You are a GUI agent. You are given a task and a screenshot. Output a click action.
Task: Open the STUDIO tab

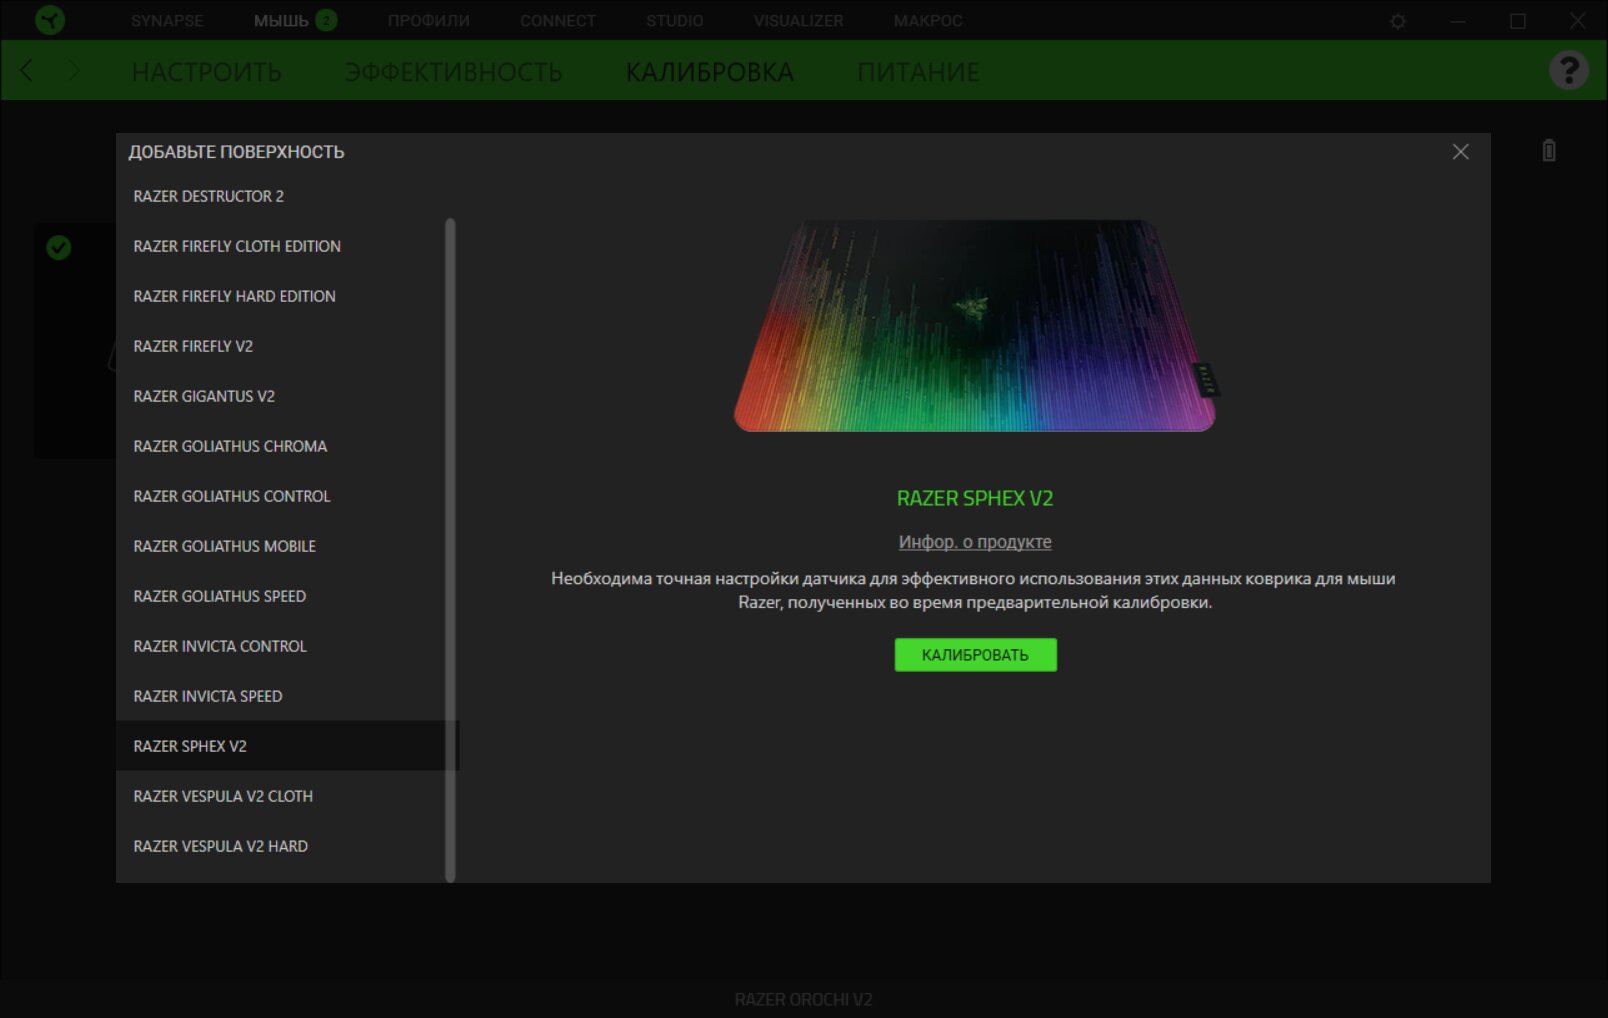(x=674, y=20)
